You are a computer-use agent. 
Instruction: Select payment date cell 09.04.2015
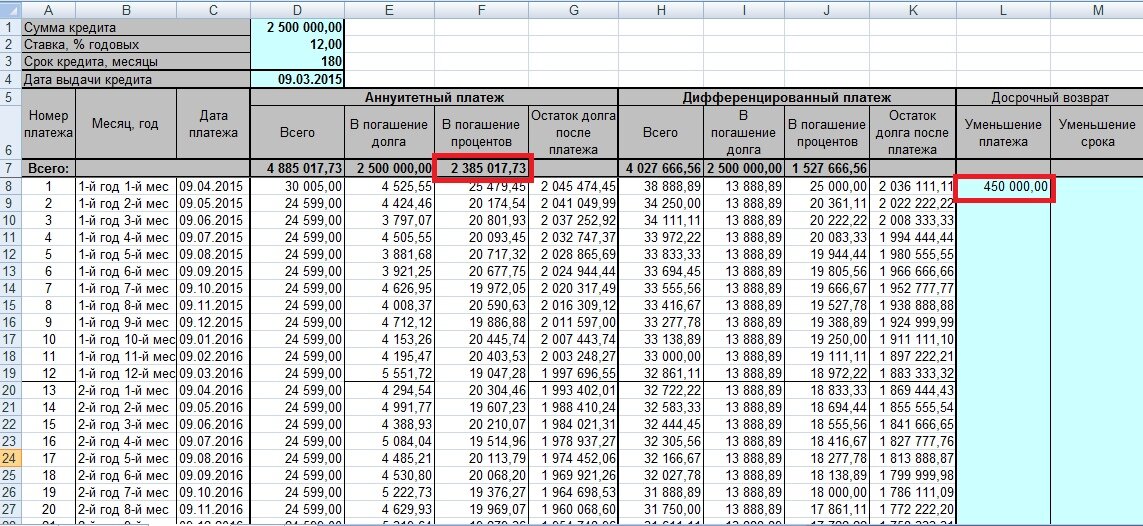tap(213, 187)
